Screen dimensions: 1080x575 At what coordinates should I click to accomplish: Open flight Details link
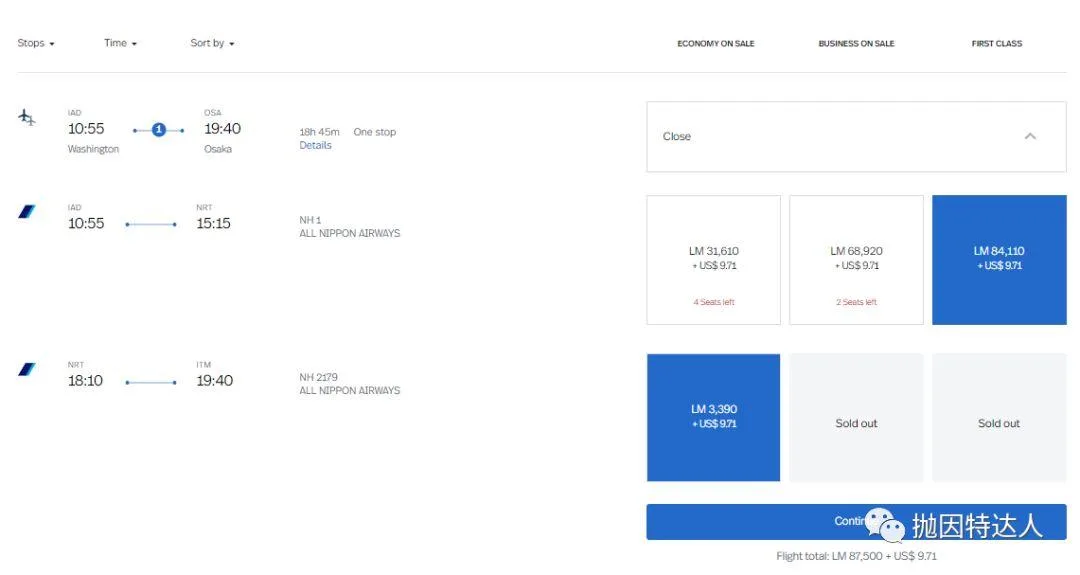[x=315, y=146]
